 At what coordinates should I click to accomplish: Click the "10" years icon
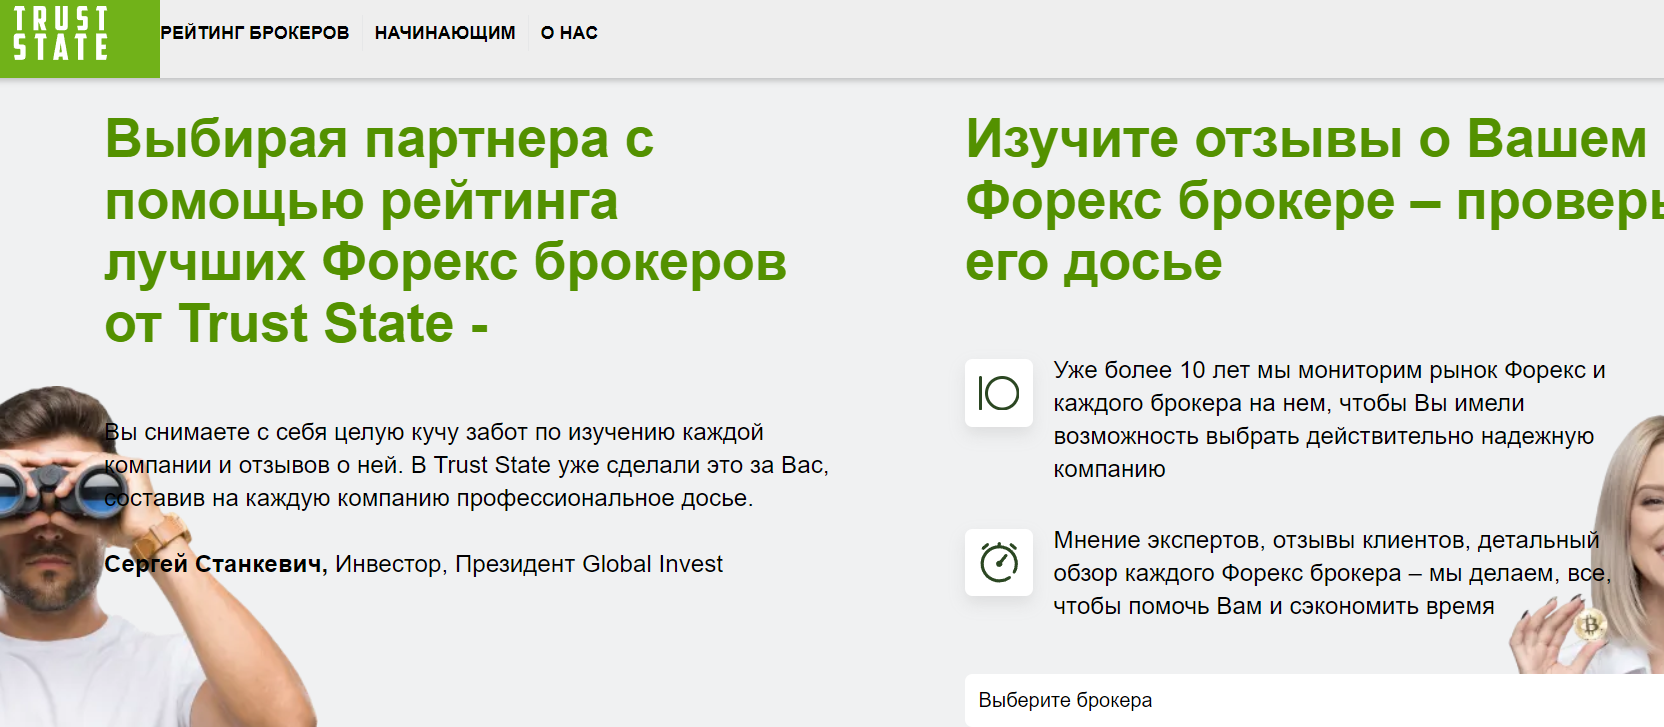(x=998, y=393)
